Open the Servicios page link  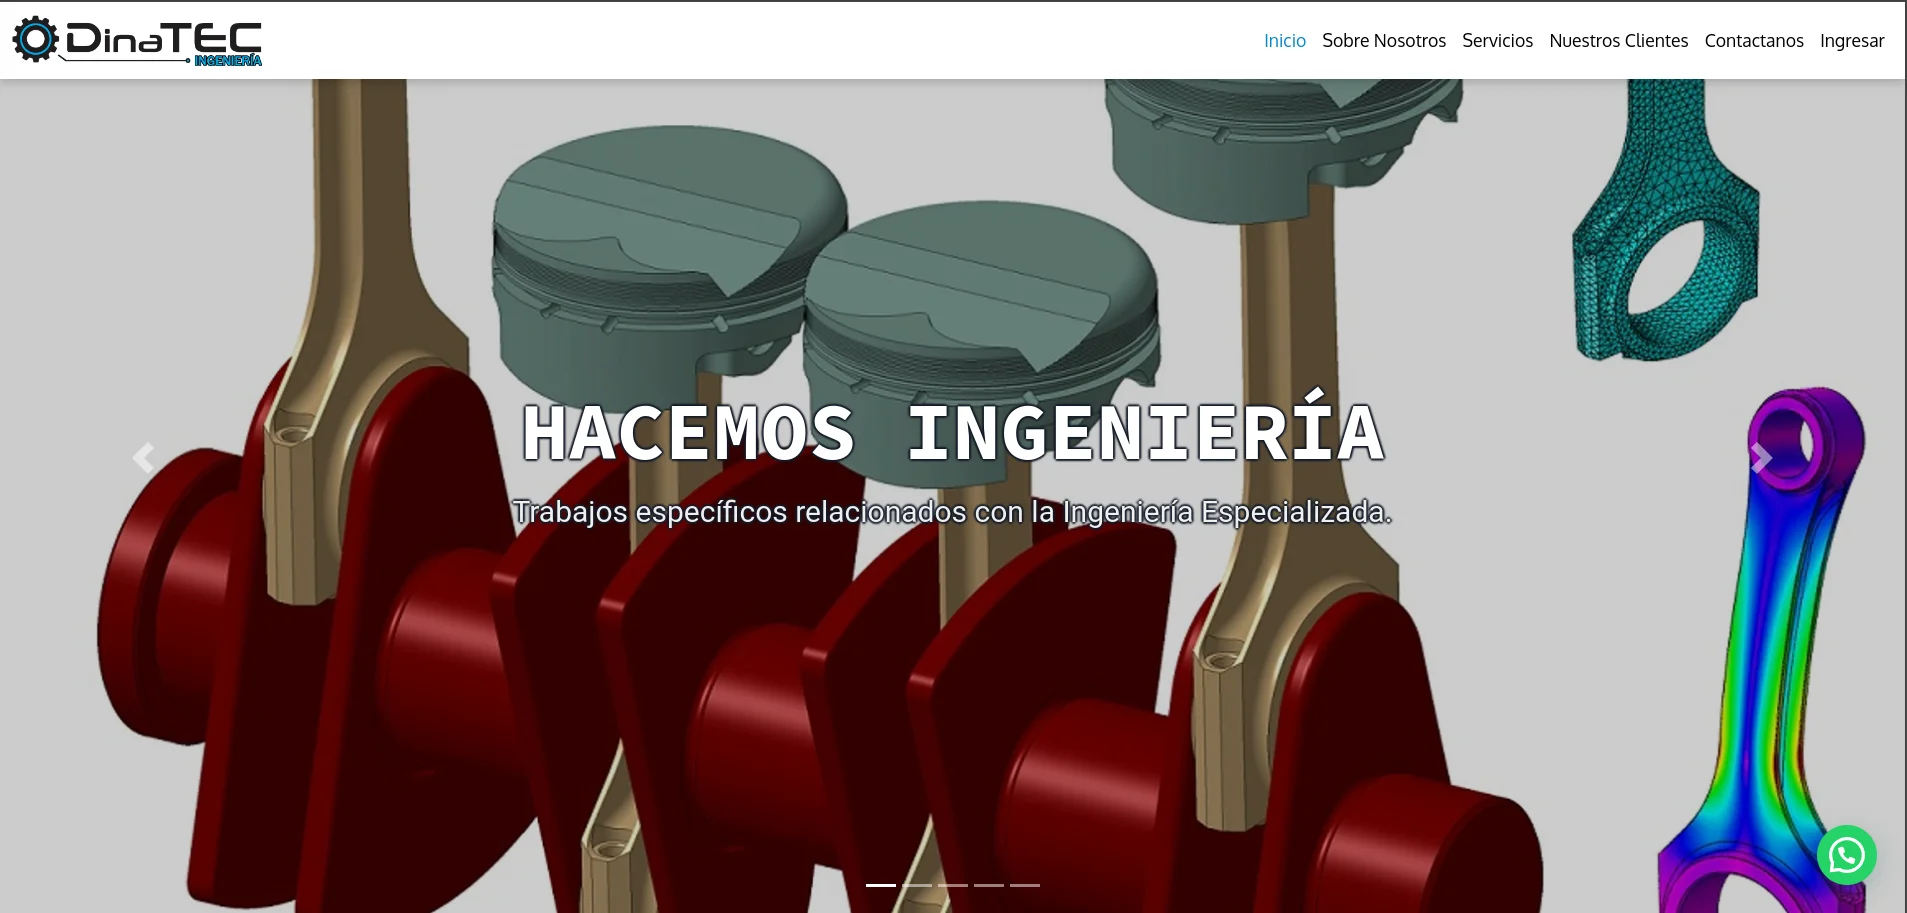click(x=1497, y=41)
